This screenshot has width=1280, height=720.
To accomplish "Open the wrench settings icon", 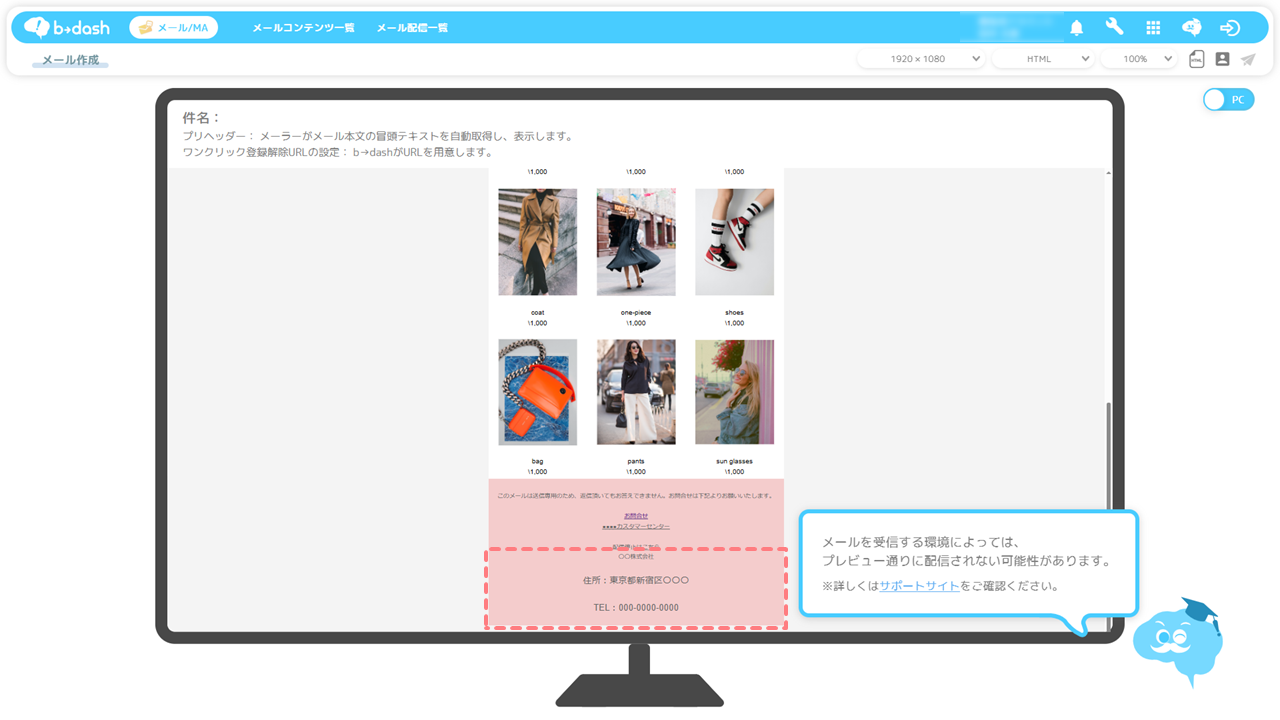I will click(x=1114, y=27).
